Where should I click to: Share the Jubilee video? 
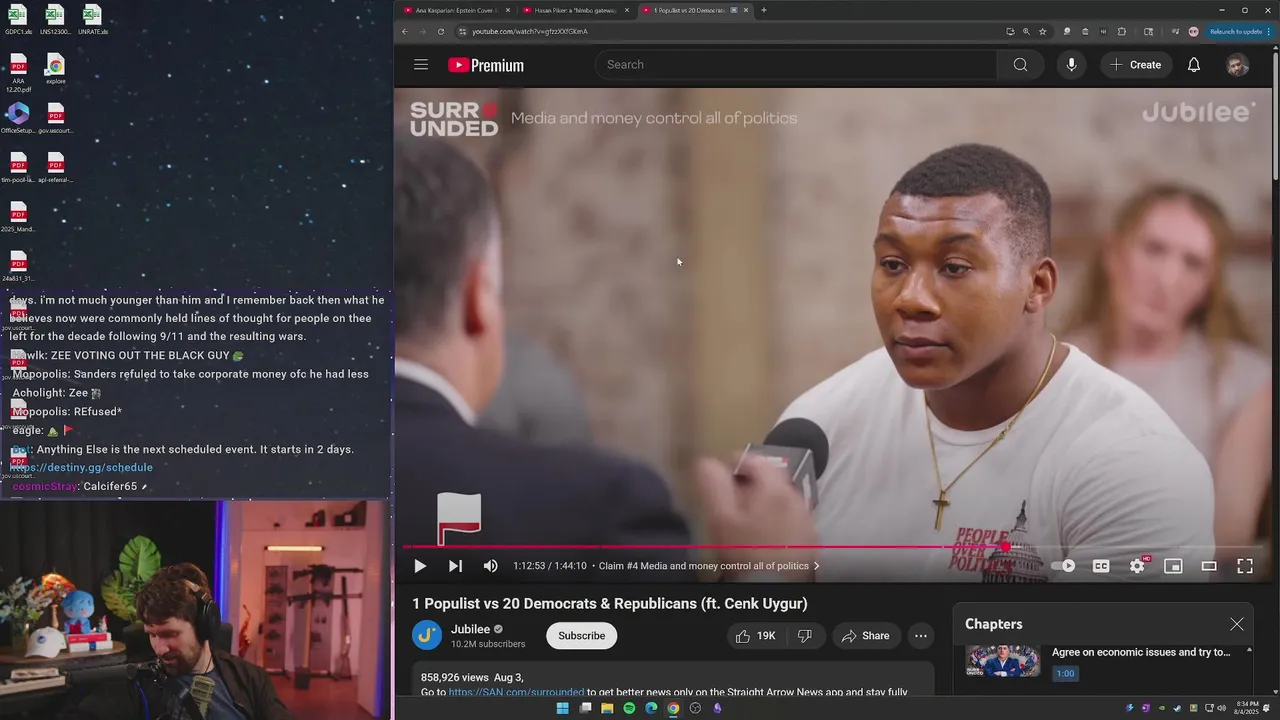point(865,636)
